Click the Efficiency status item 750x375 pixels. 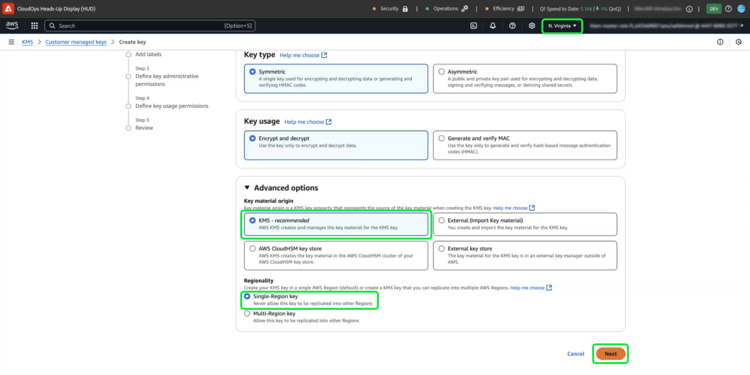pyautogui.click(x=506, y=9)
